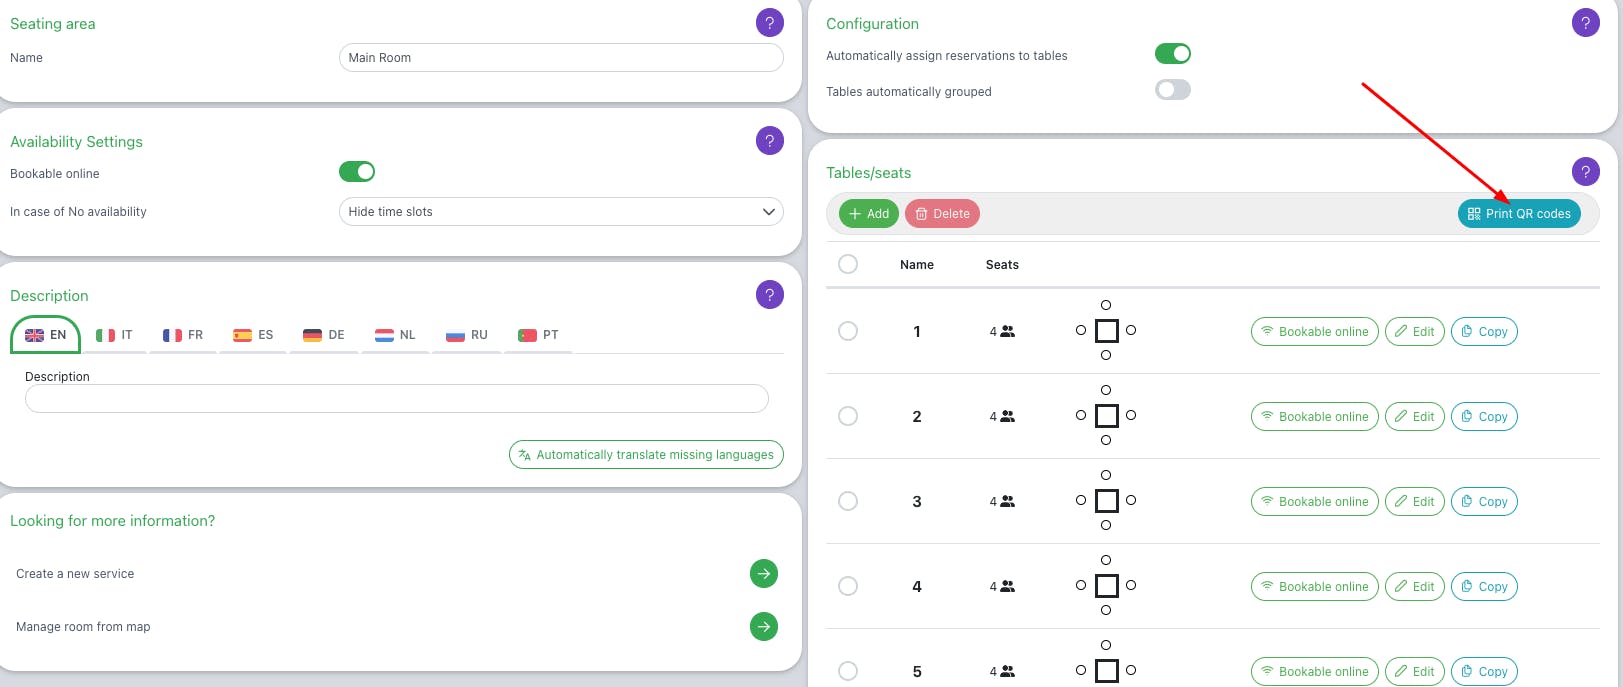This screenshot has width=1623, height=687.
Task: Switch to the IT language tab
Action: tap(114, 335)
